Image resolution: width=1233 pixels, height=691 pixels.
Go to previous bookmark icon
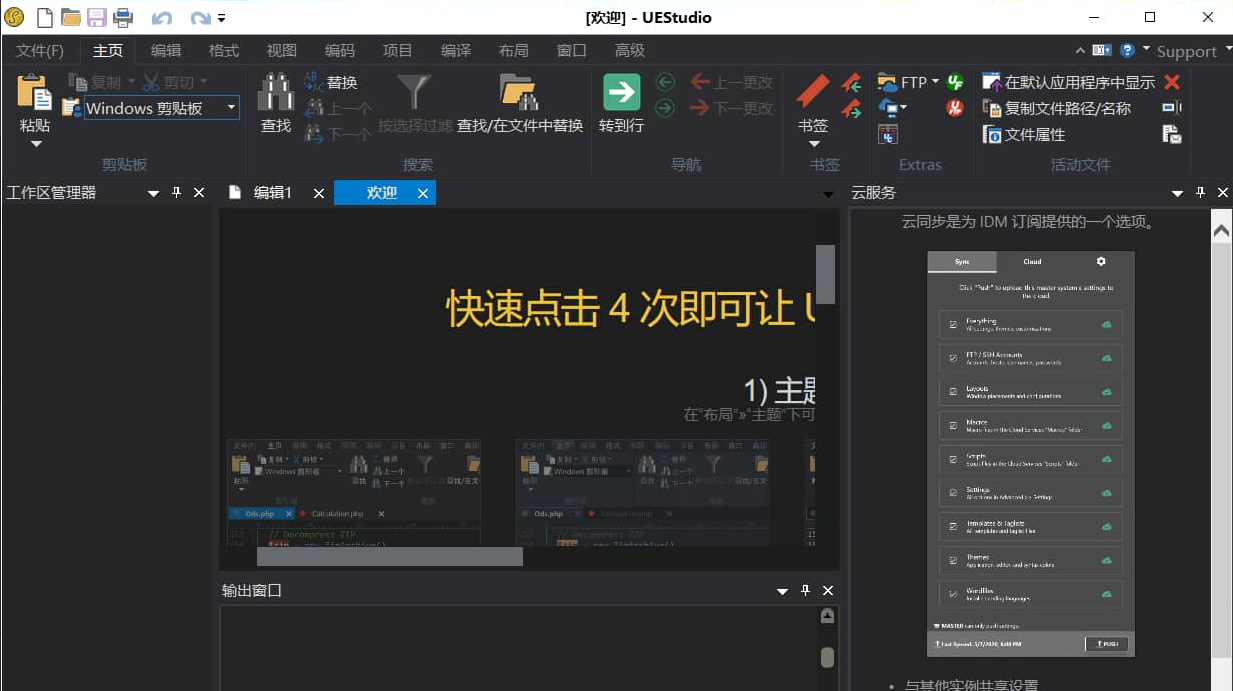[851, 82]
